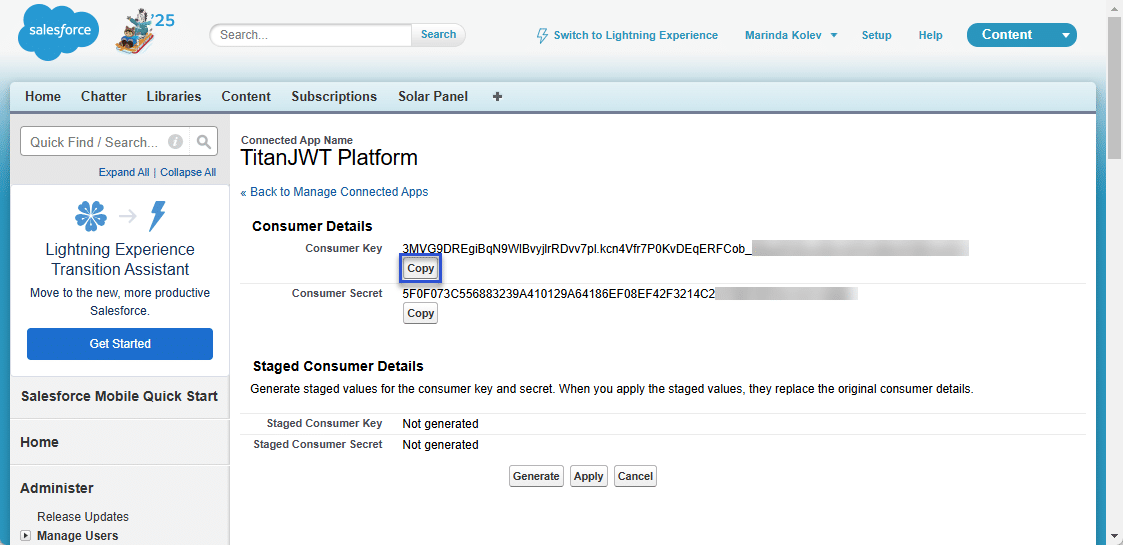Image resolution: width=1123 pixels, height=545 pixels.
Task: Click the page vertical scrollbar
Action: click(x=1115, y=86)
